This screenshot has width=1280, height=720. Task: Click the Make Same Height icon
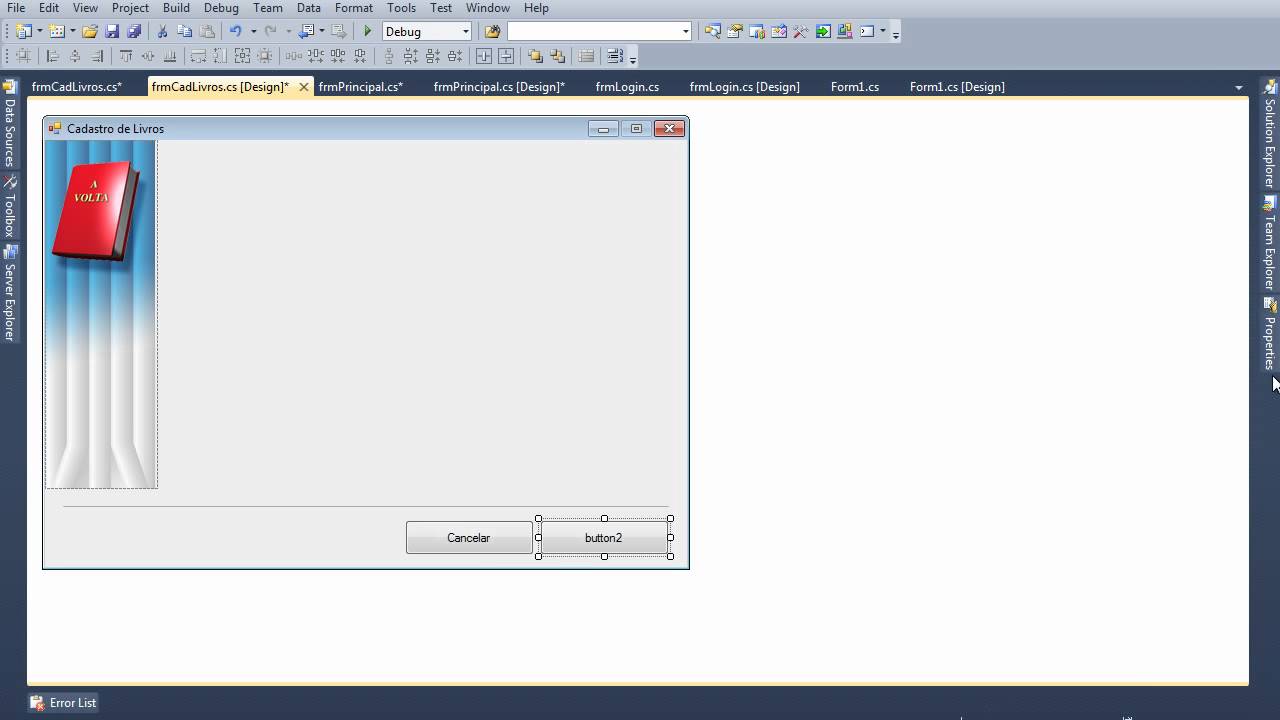(x=220, y=56)
